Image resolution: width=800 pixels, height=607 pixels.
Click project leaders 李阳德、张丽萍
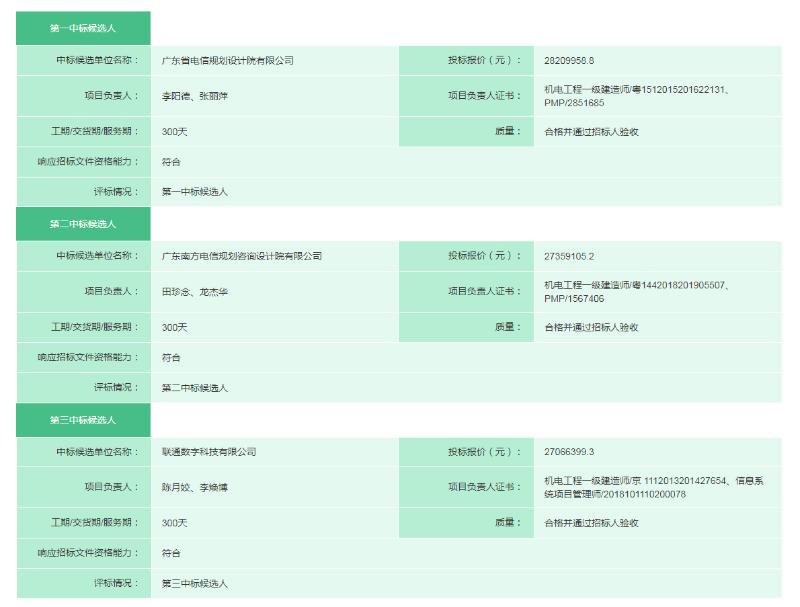pos(195,97)
